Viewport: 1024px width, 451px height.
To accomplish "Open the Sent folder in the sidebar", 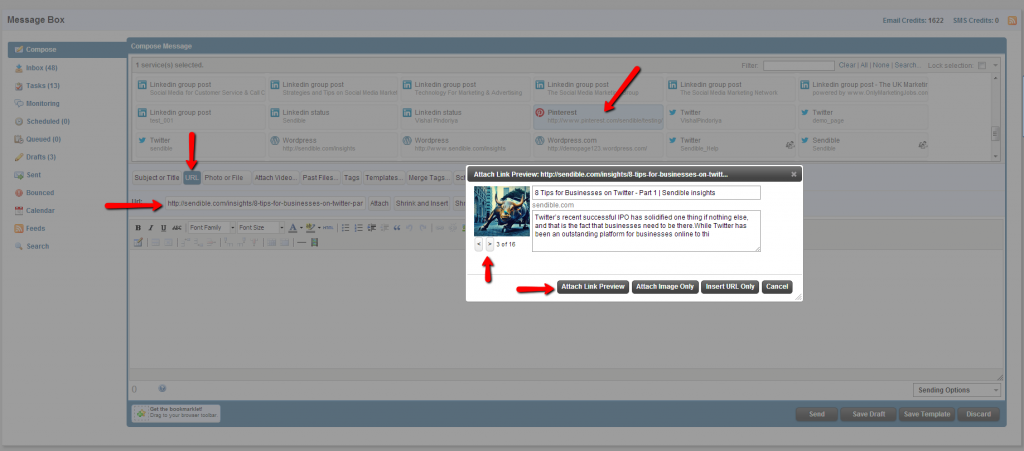I will (33, 175).
